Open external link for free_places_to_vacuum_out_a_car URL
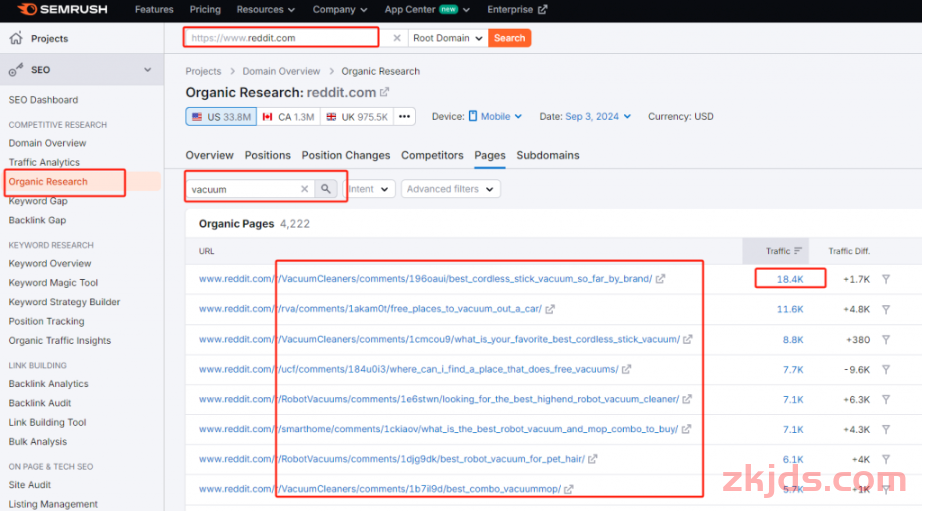 coord(550,309)
